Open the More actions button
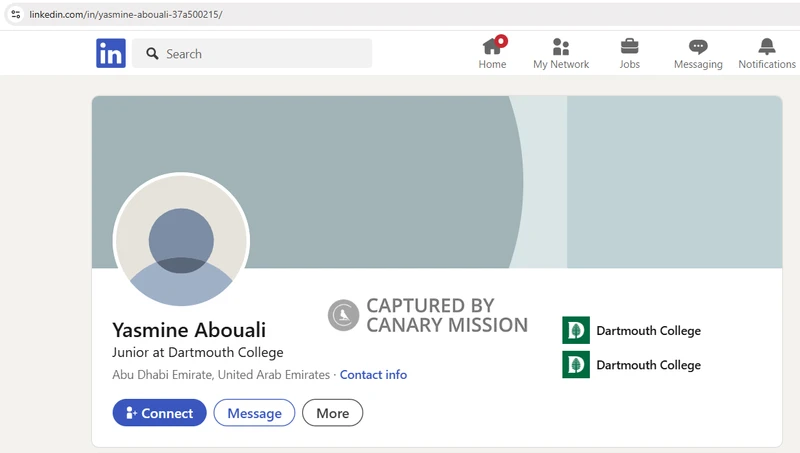Viewport: 800px width, 453px height. click(333, 413)
